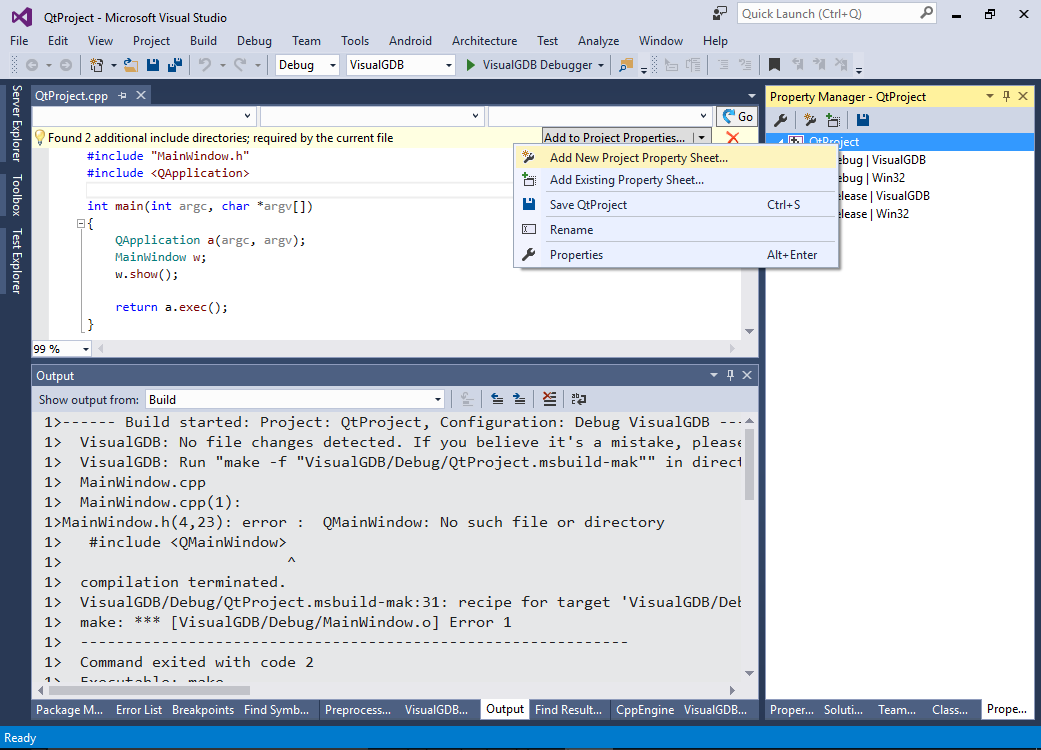Open the Test Explorer side tab
The height and width of the screenshot is (750, 1041).
click(x=17, y=261)
